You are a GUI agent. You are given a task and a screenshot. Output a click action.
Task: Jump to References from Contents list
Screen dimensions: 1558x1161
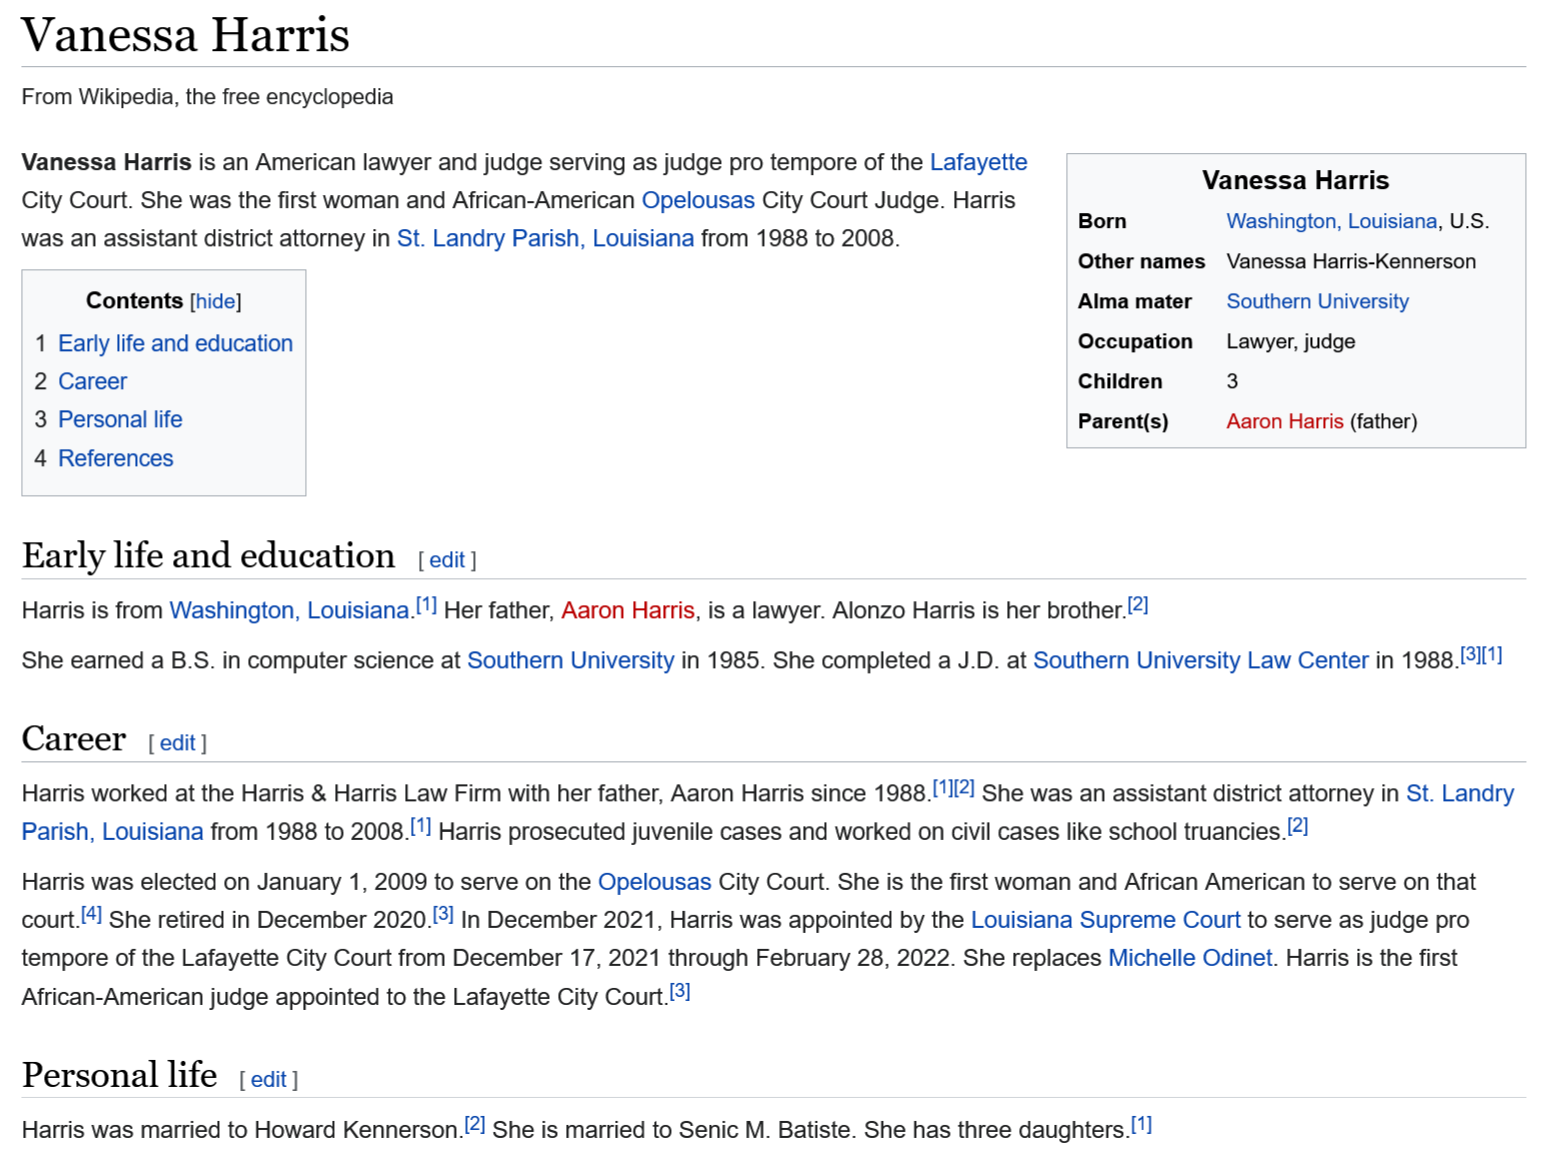tap(115, 458)
